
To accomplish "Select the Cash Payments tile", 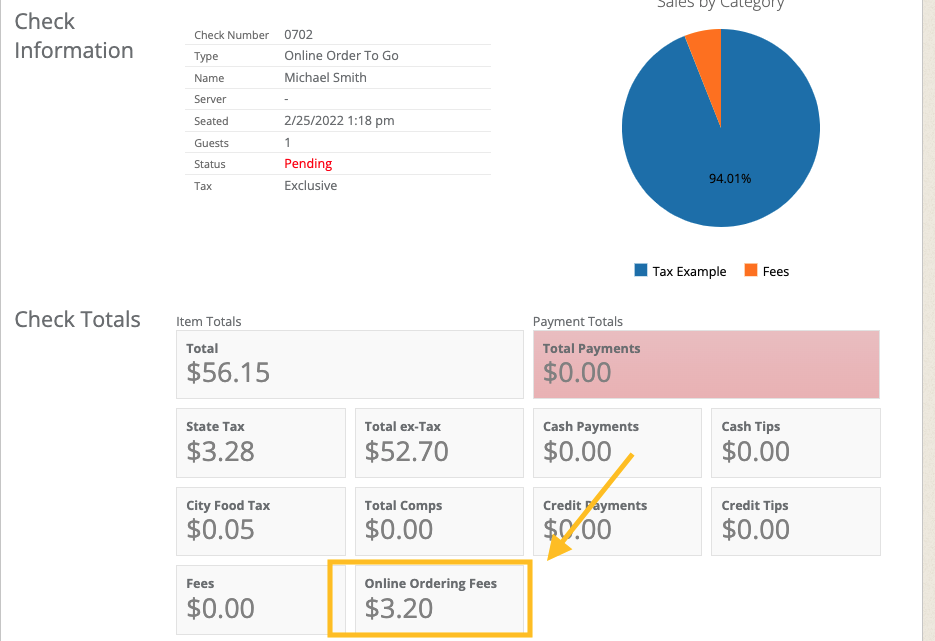I will pyautogui.click(x=617, y=442).
